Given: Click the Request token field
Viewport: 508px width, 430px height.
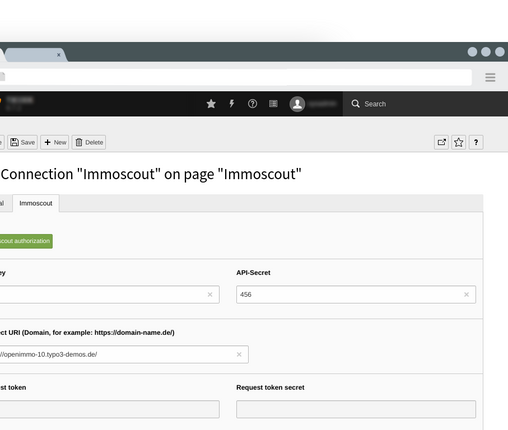Looking at the screenshot, I should click(110, 409).
